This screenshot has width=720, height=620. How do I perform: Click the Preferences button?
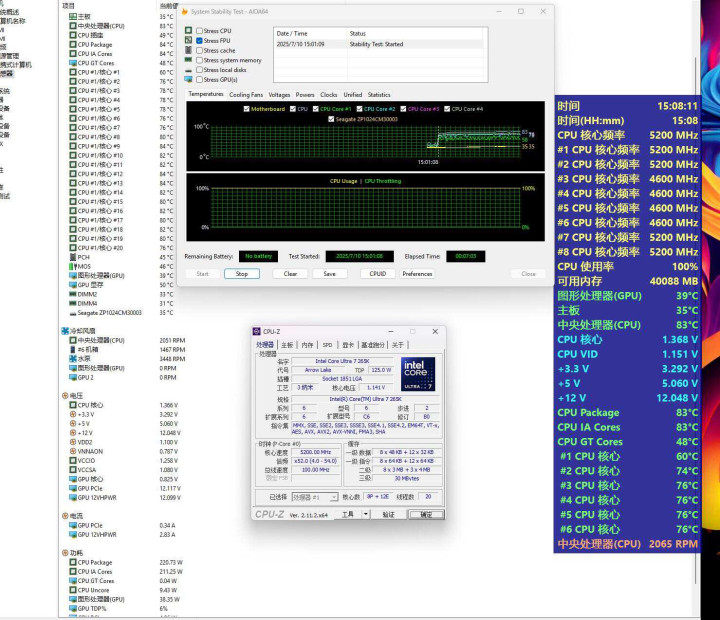[417, 273]
